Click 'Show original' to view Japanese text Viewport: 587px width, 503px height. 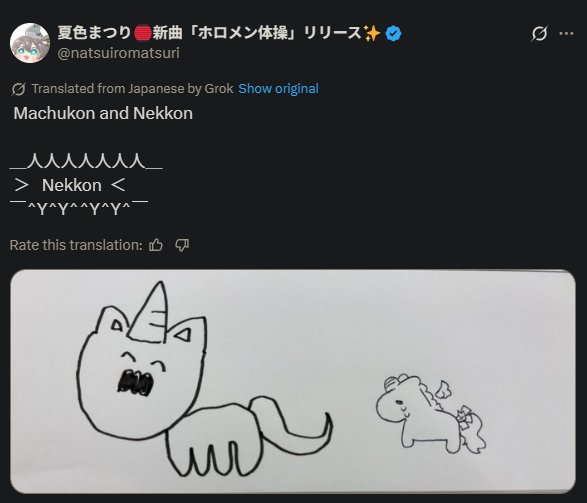tap(279, 89)
